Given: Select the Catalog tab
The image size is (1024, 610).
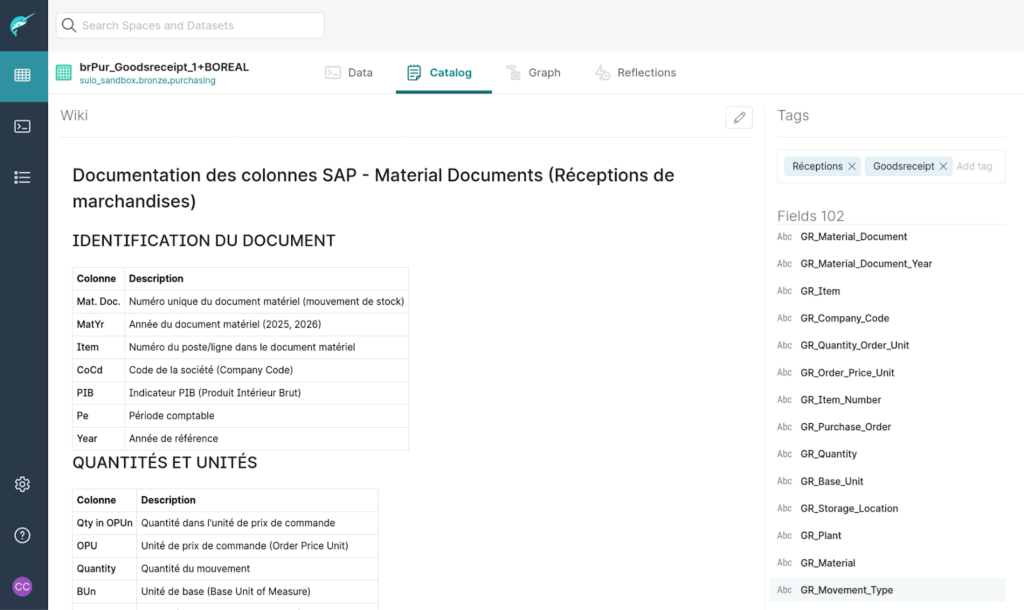Looking at the screenshot, I should coord(439,73).
